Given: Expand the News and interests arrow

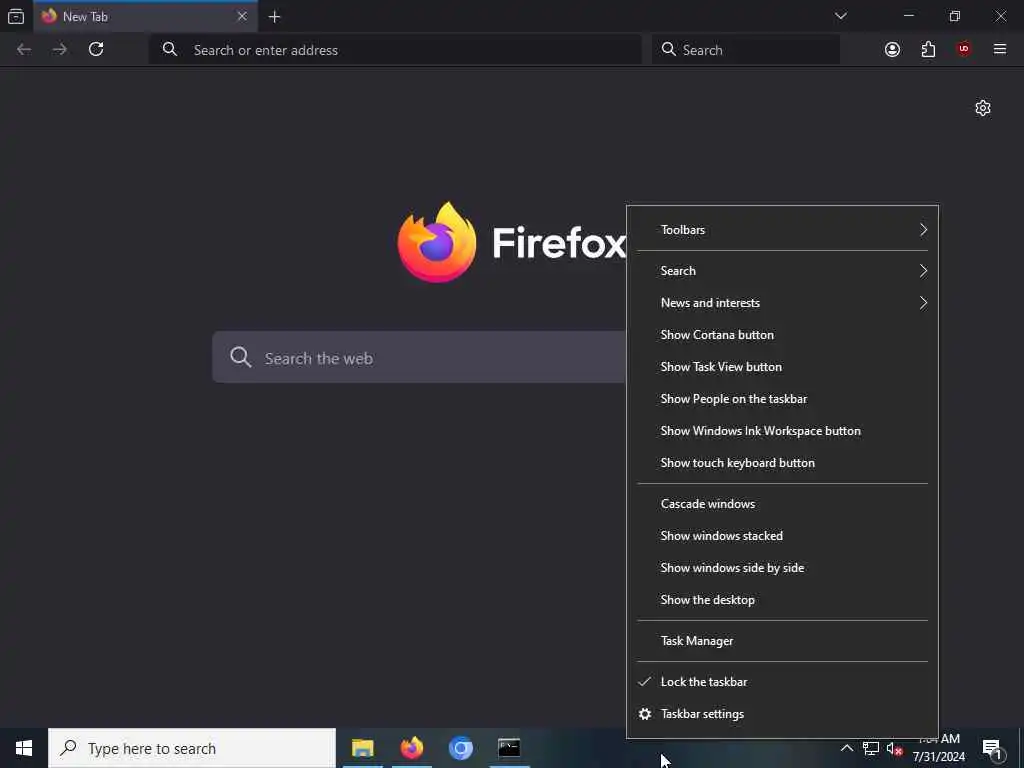Looking at the screenshot, I should coord(923,302).
